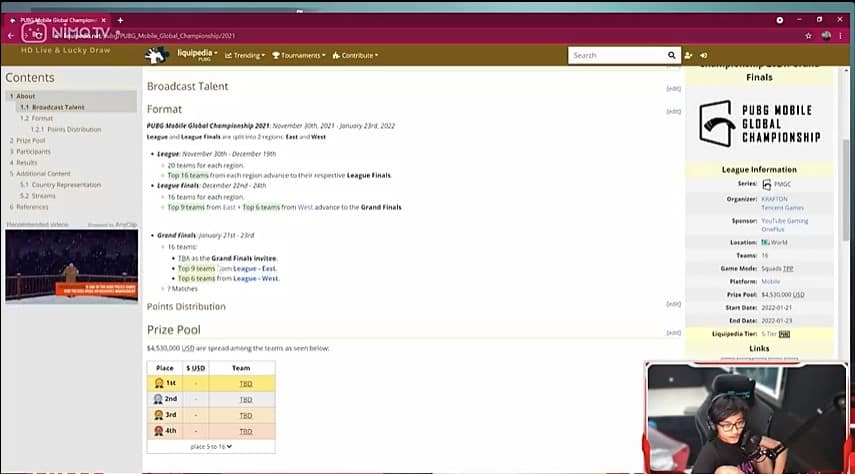Open the Trending dropdown menu

point(245,56)
